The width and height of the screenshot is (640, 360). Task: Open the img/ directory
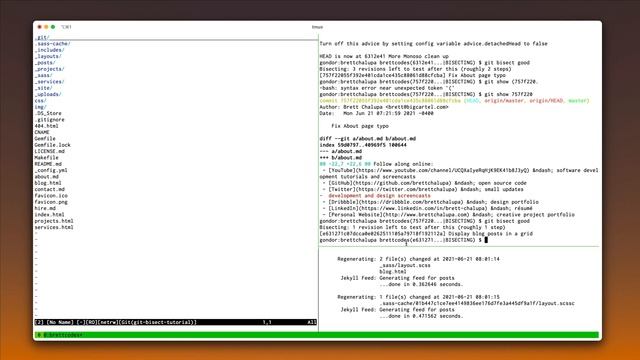point(40,107)
